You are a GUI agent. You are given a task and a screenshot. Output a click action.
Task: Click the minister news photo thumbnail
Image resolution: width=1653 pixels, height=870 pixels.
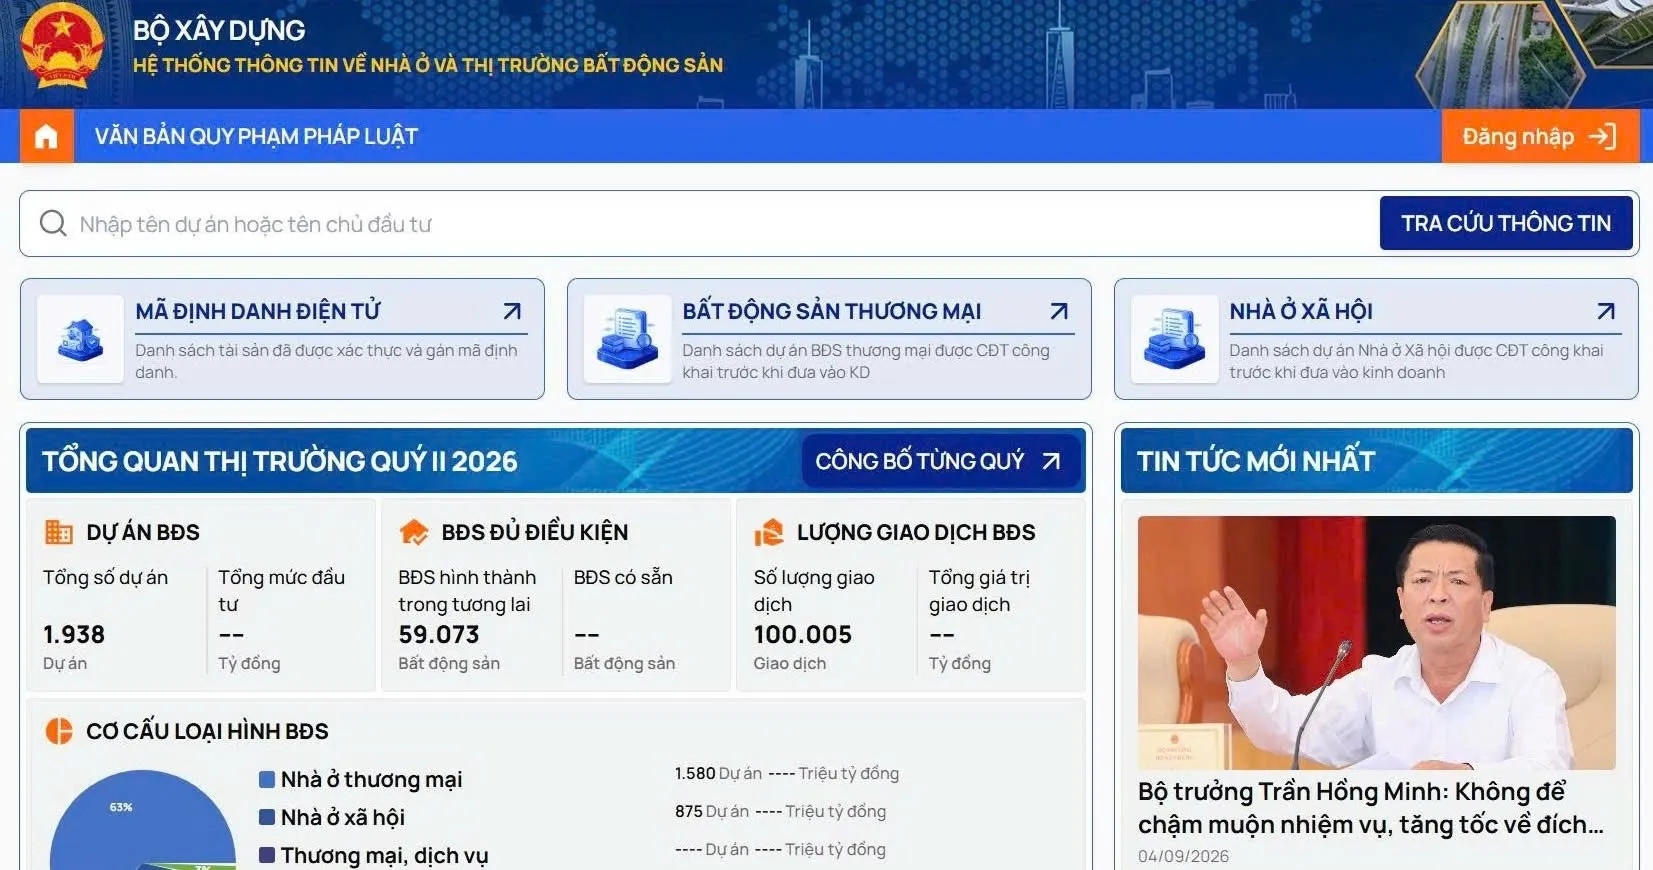pyautogui.click(x=1377, y=642)
